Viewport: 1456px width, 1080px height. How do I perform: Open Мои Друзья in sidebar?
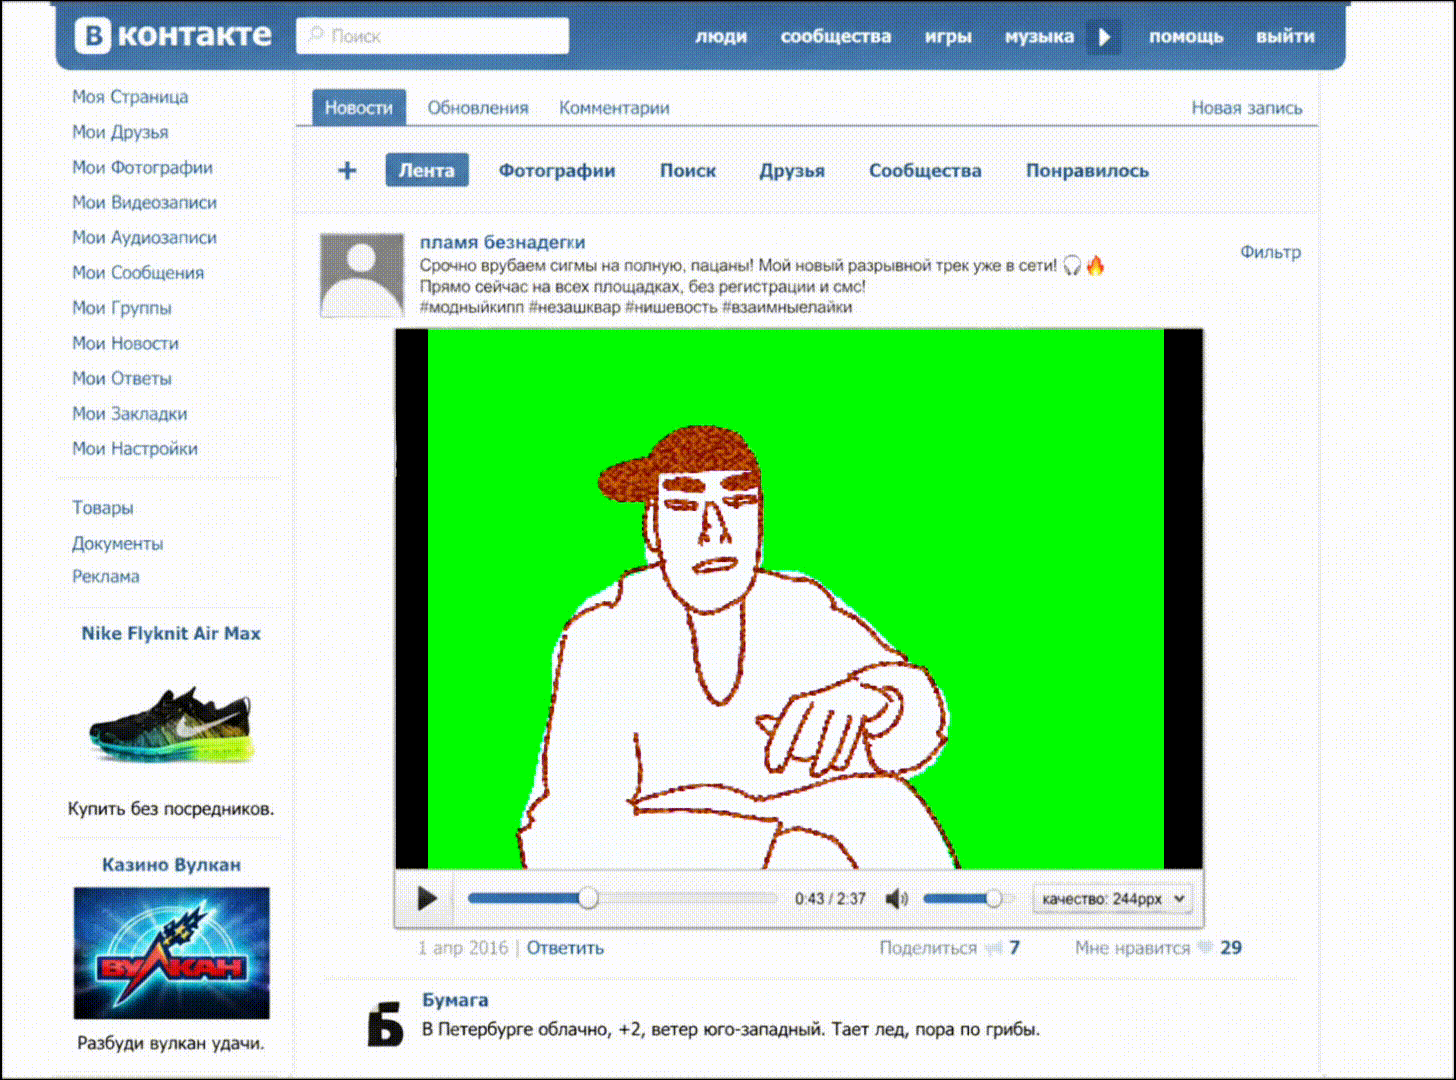pyautogui.click(x=120, y=132)
